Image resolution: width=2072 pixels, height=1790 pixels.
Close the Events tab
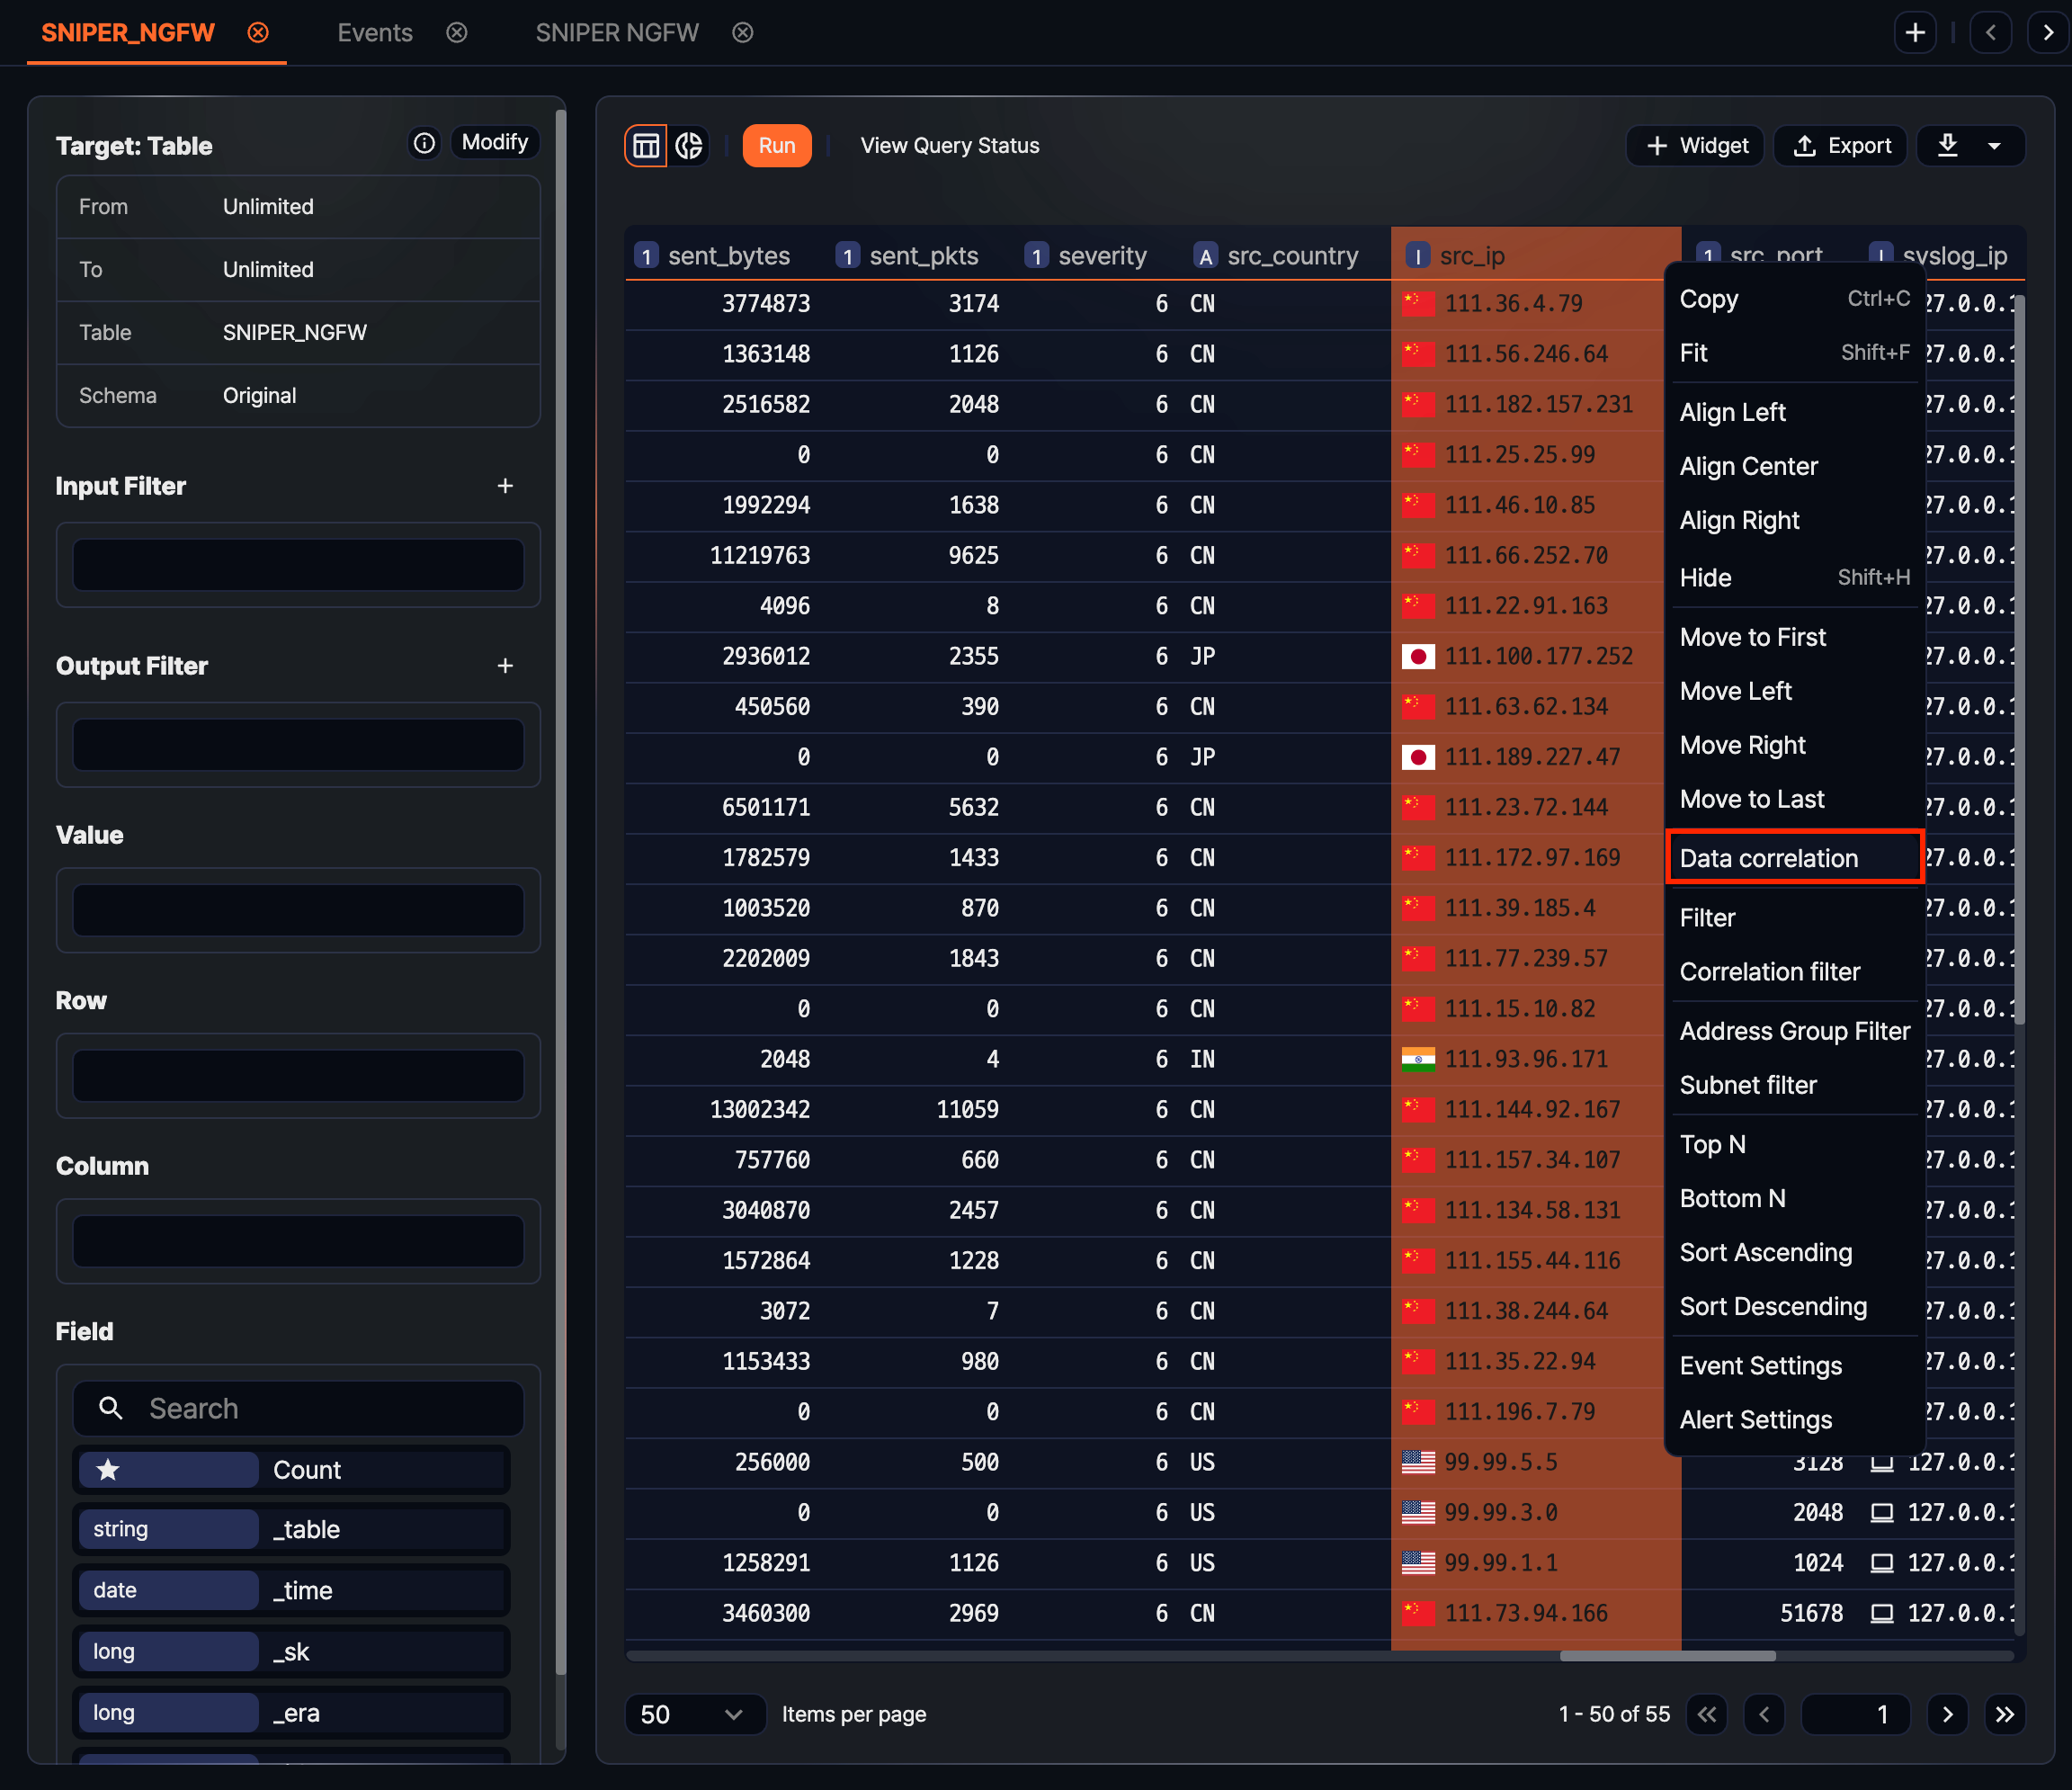tap(457, 32)
